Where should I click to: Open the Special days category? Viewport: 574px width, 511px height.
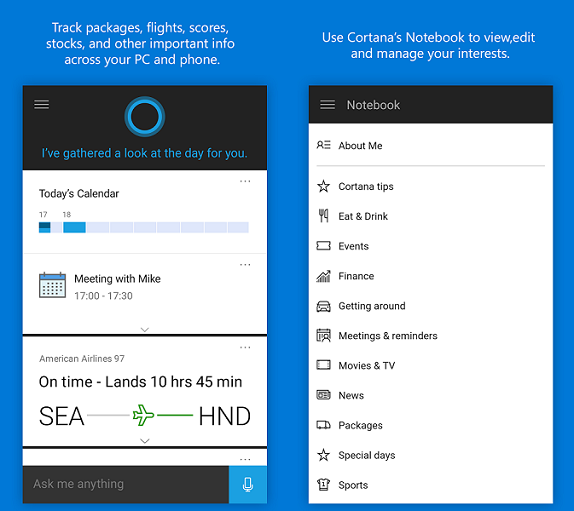pos(430,455)
